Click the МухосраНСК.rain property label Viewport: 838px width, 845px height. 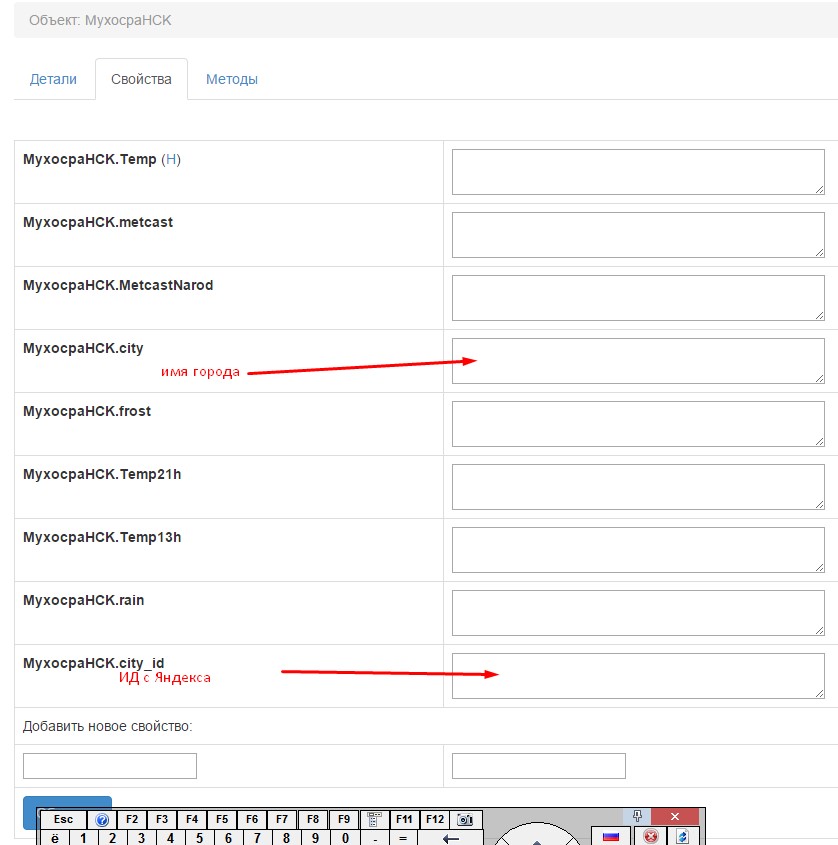[84, 600]
